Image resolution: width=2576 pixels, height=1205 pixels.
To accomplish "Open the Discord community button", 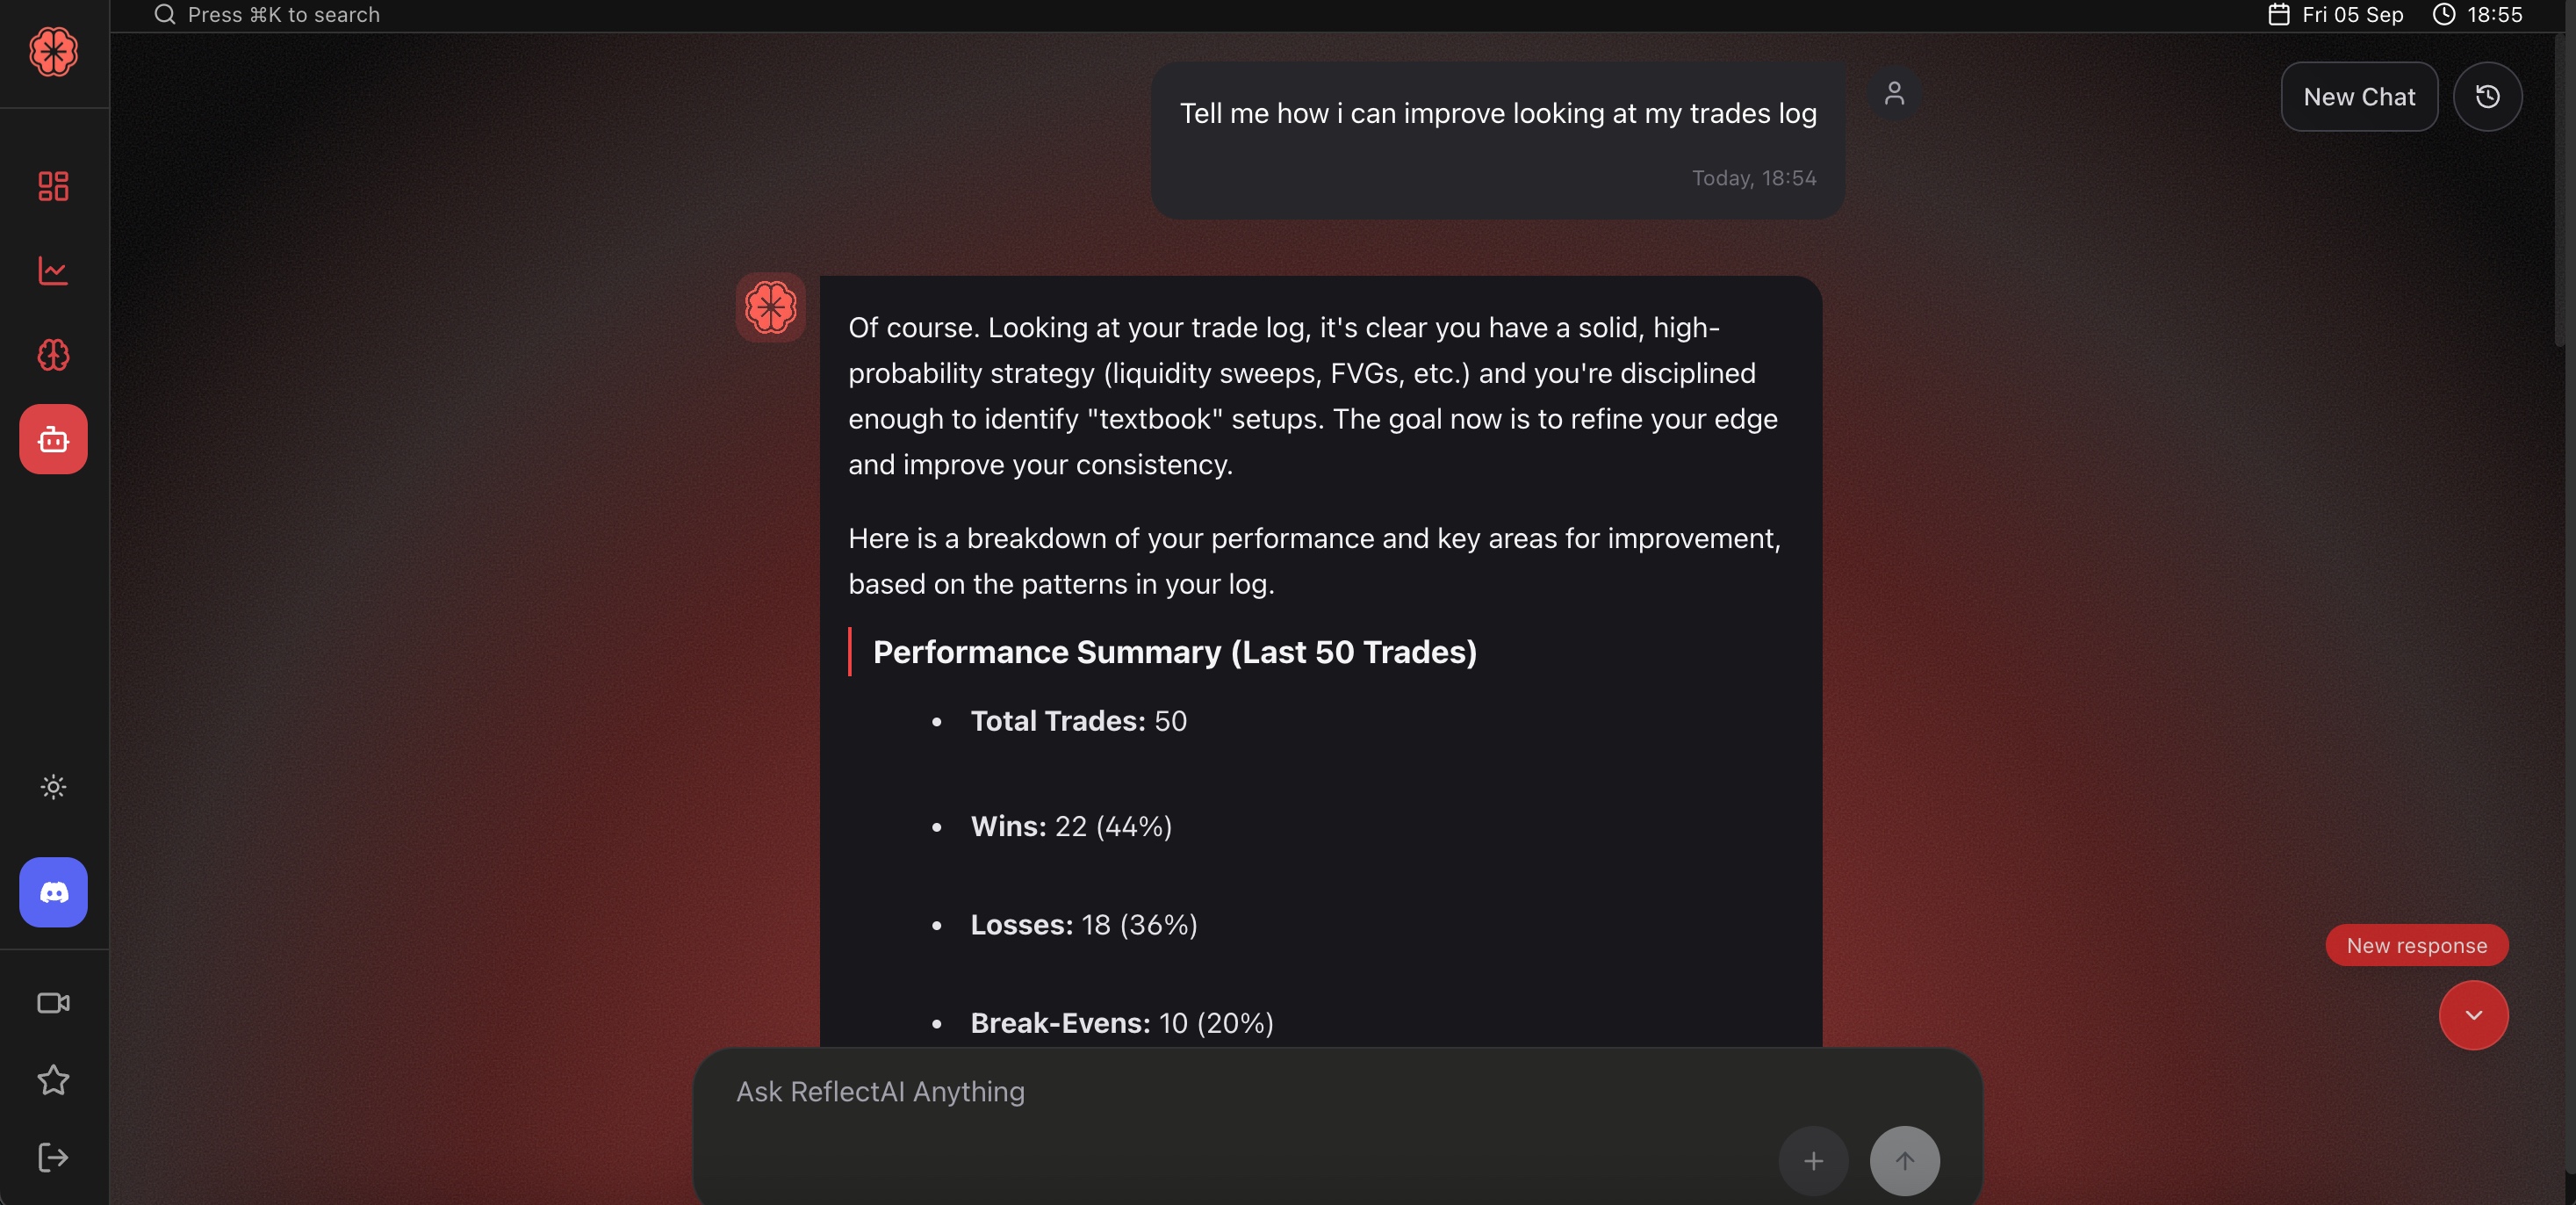I will 53,892.
